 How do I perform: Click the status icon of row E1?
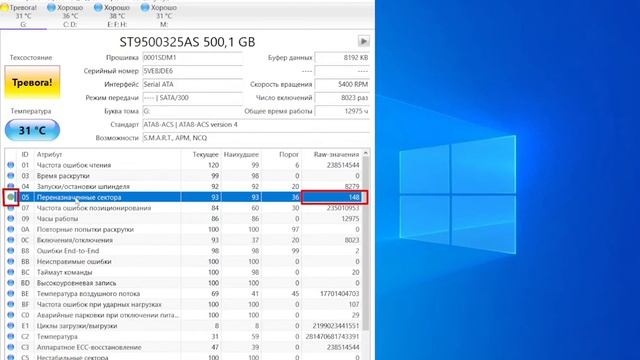point(11,326)
